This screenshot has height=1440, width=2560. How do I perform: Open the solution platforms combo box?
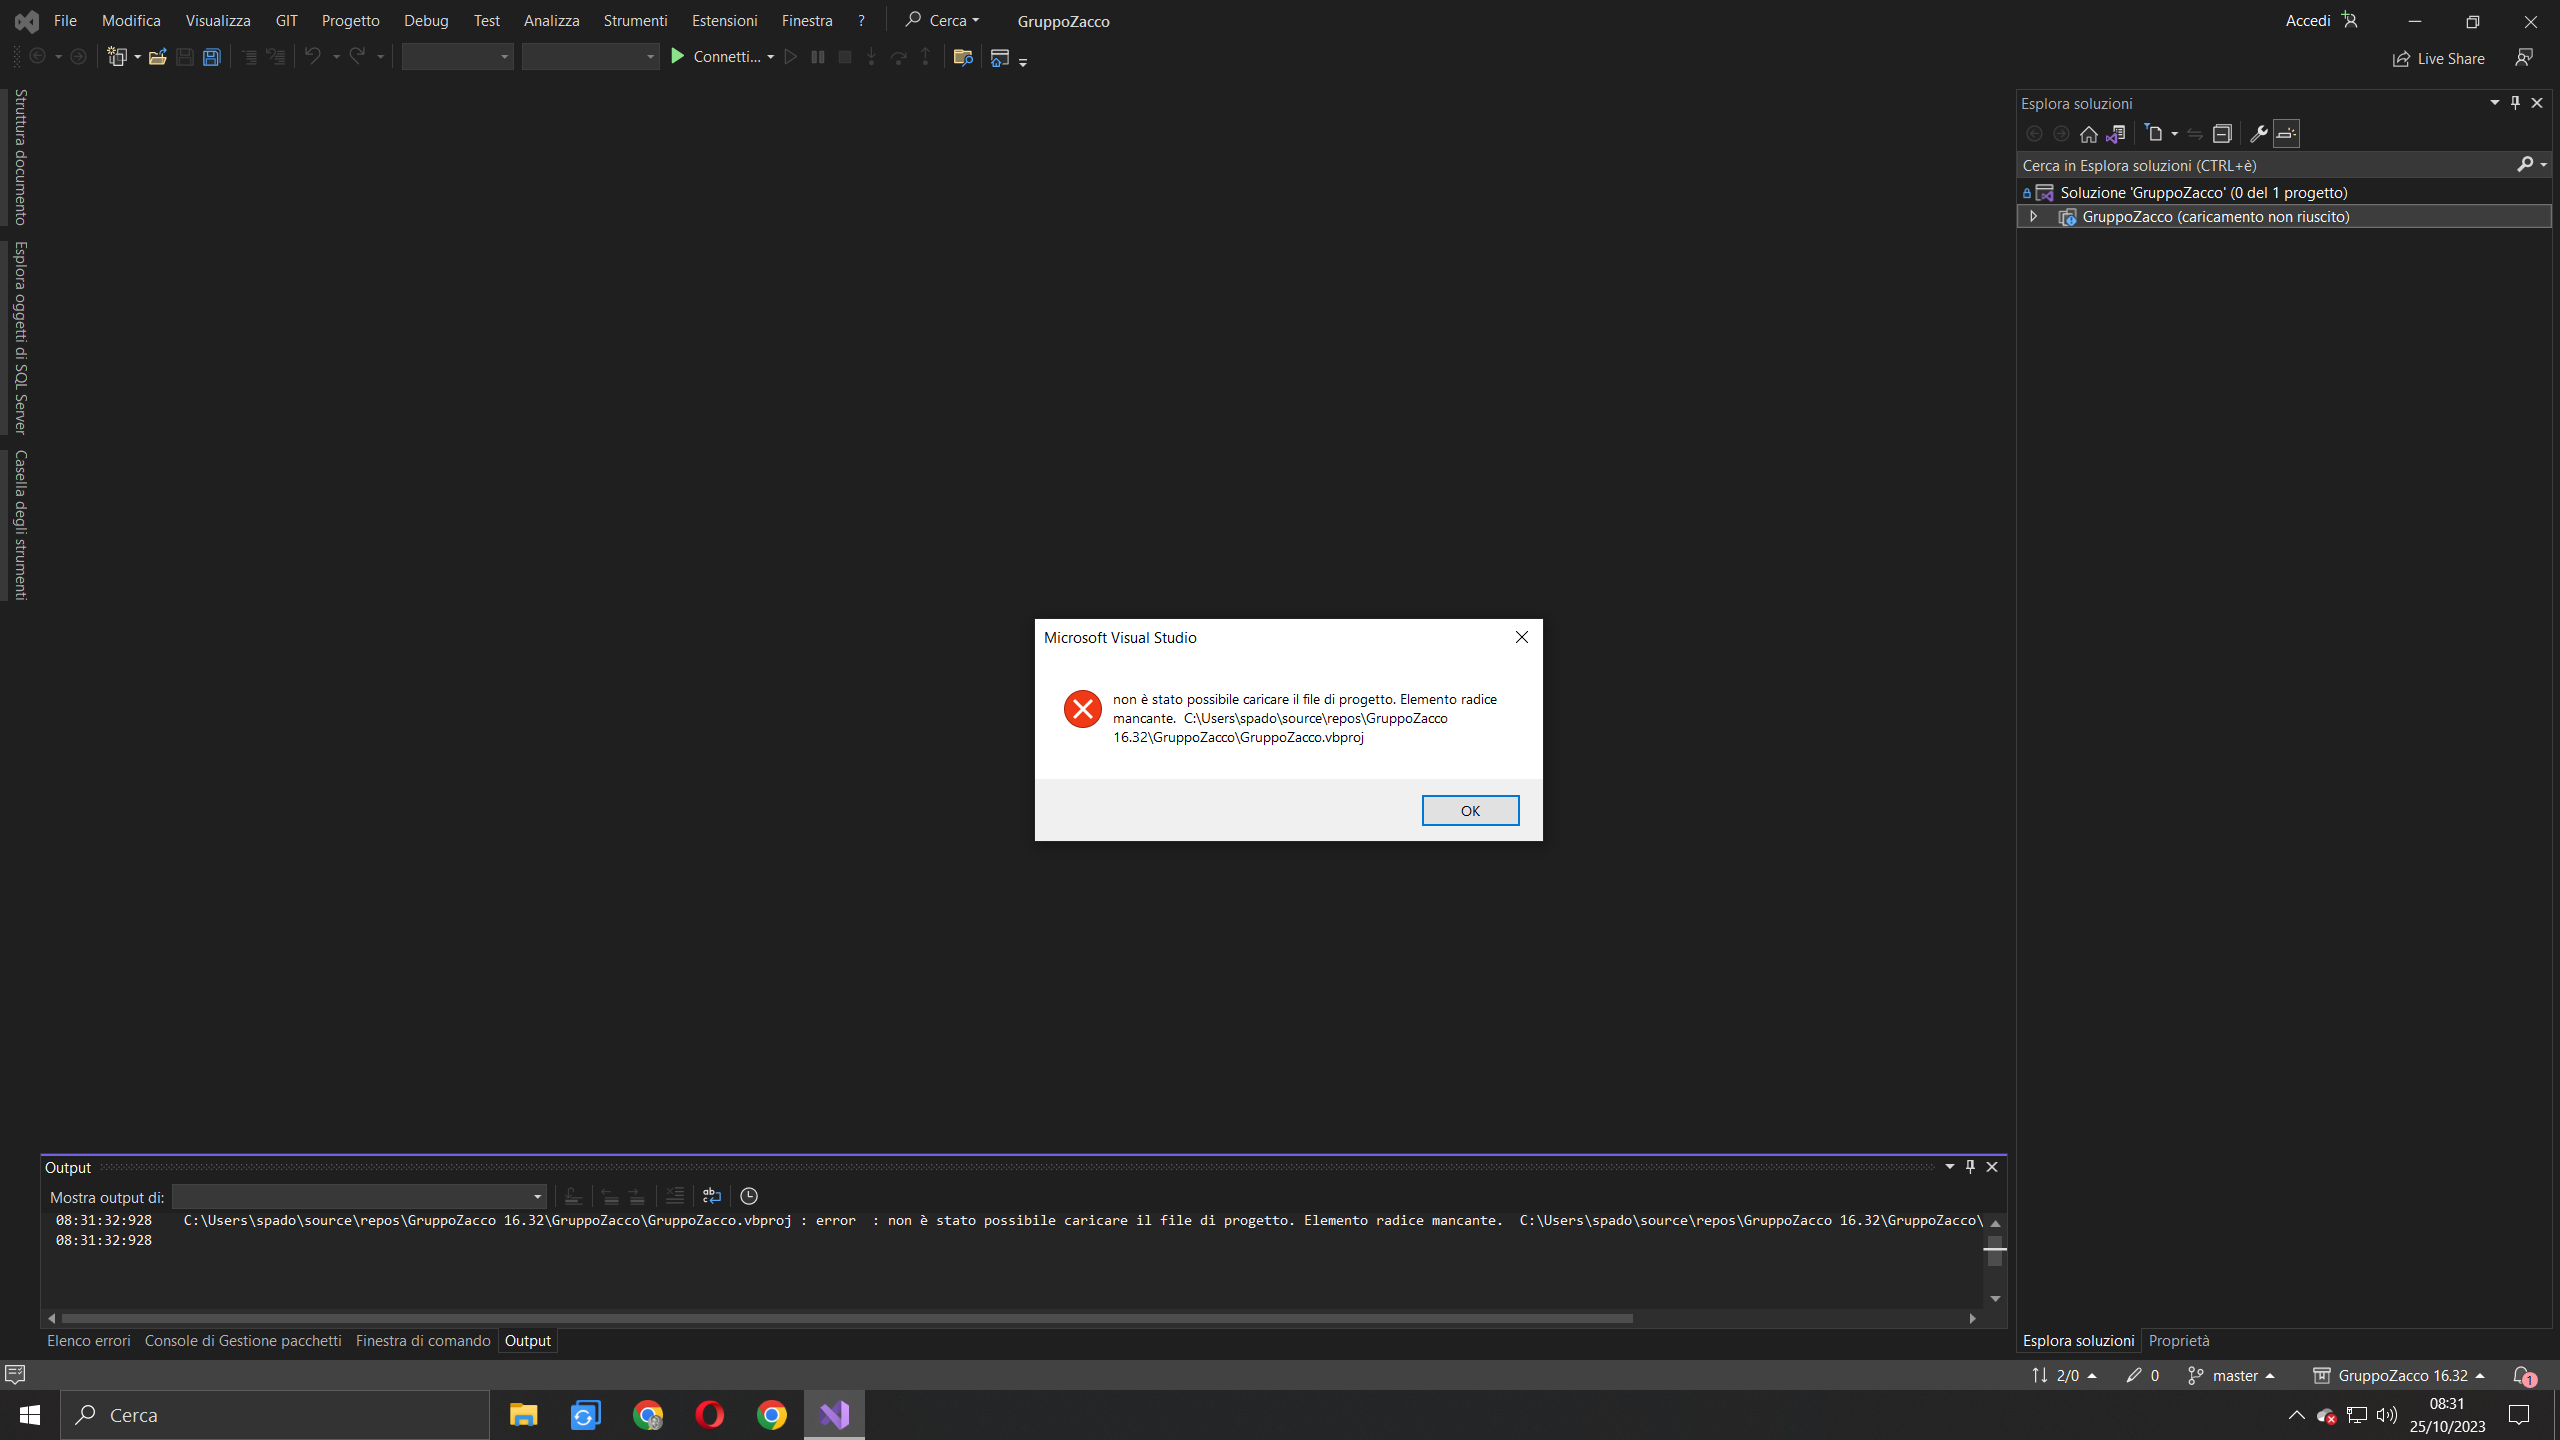pos(590,57)
